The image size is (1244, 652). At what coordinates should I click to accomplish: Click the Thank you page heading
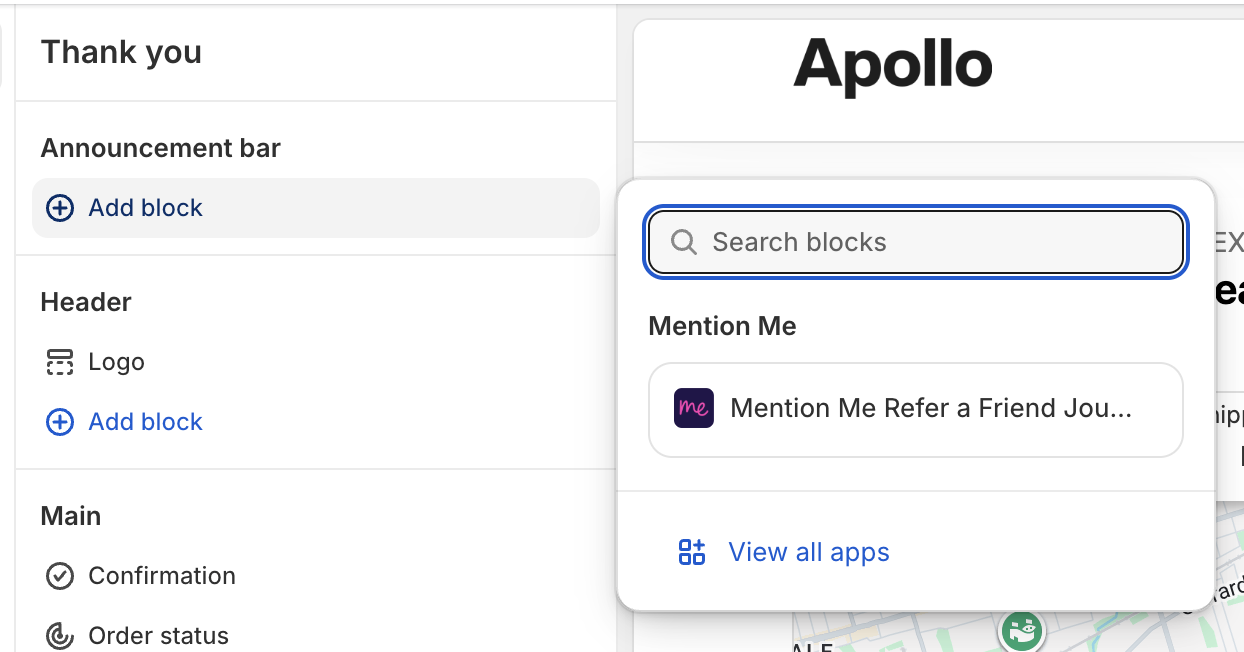coord(121,52)
